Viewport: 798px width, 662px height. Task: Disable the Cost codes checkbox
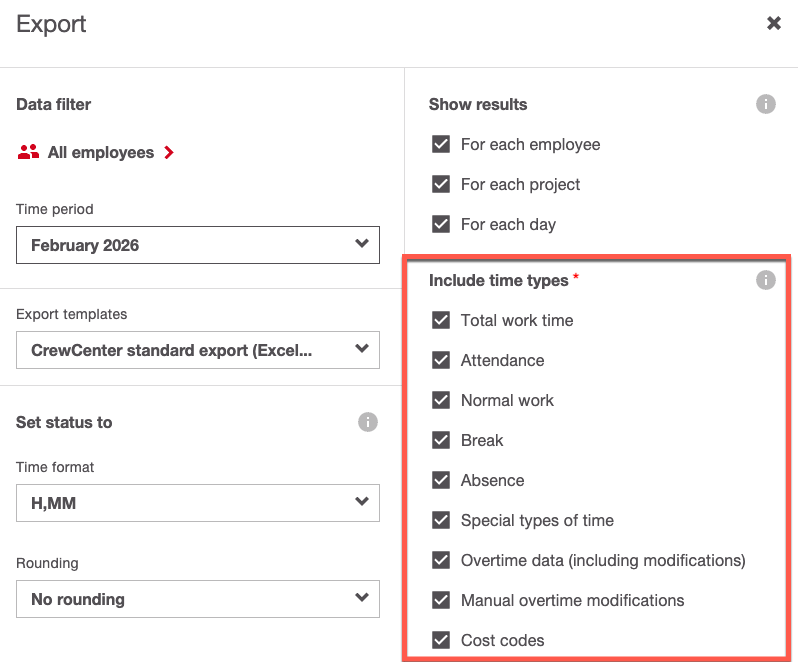[441, 640]
